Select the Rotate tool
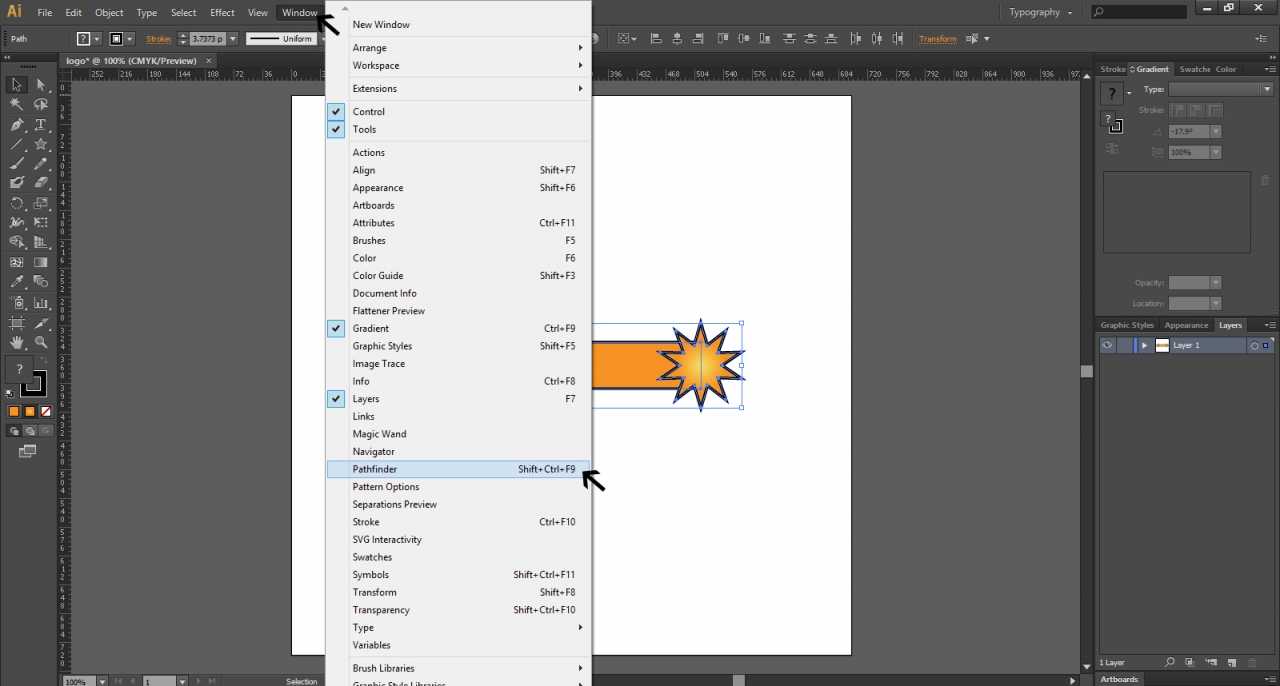 pos(17,203)
